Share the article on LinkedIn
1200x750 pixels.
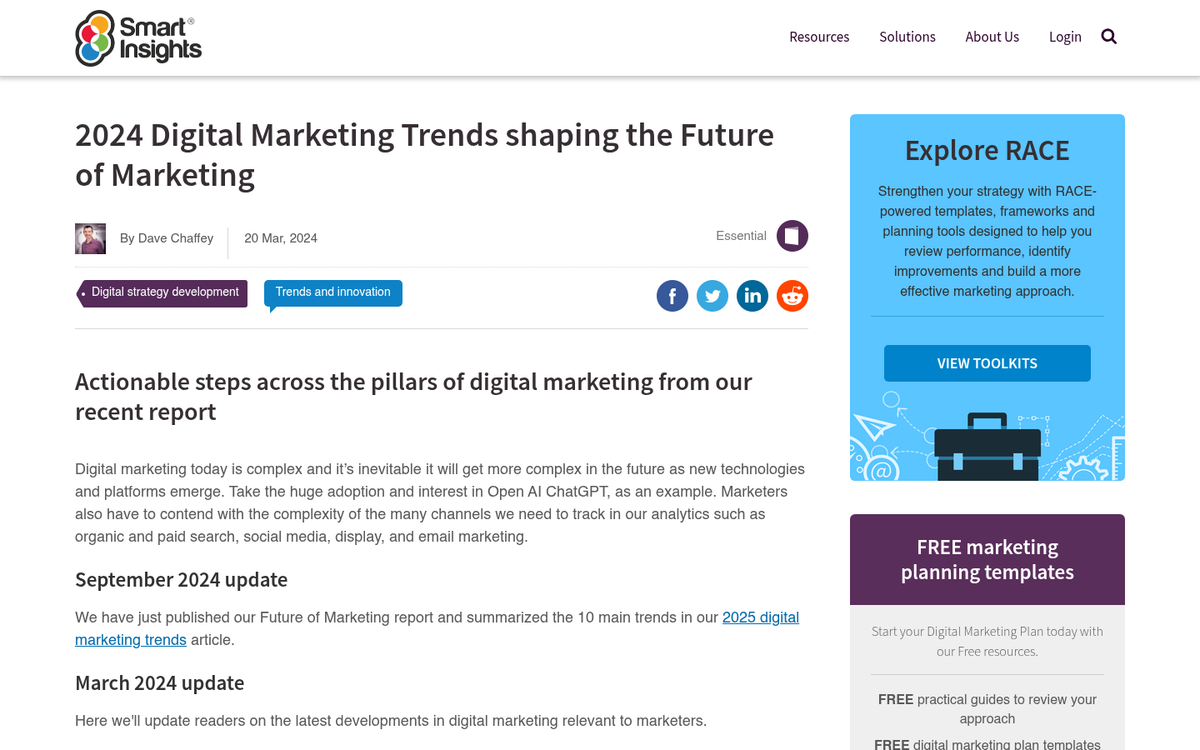[x=752, y=295]
